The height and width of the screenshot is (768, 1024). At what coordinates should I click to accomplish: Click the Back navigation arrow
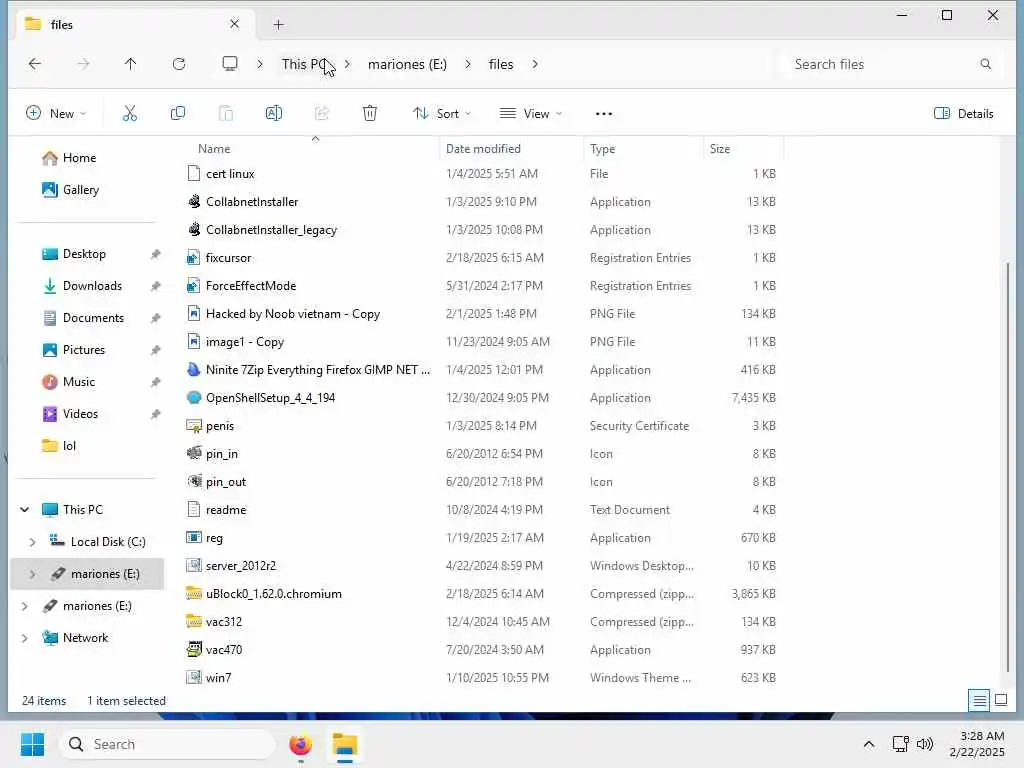click(35, 63)
